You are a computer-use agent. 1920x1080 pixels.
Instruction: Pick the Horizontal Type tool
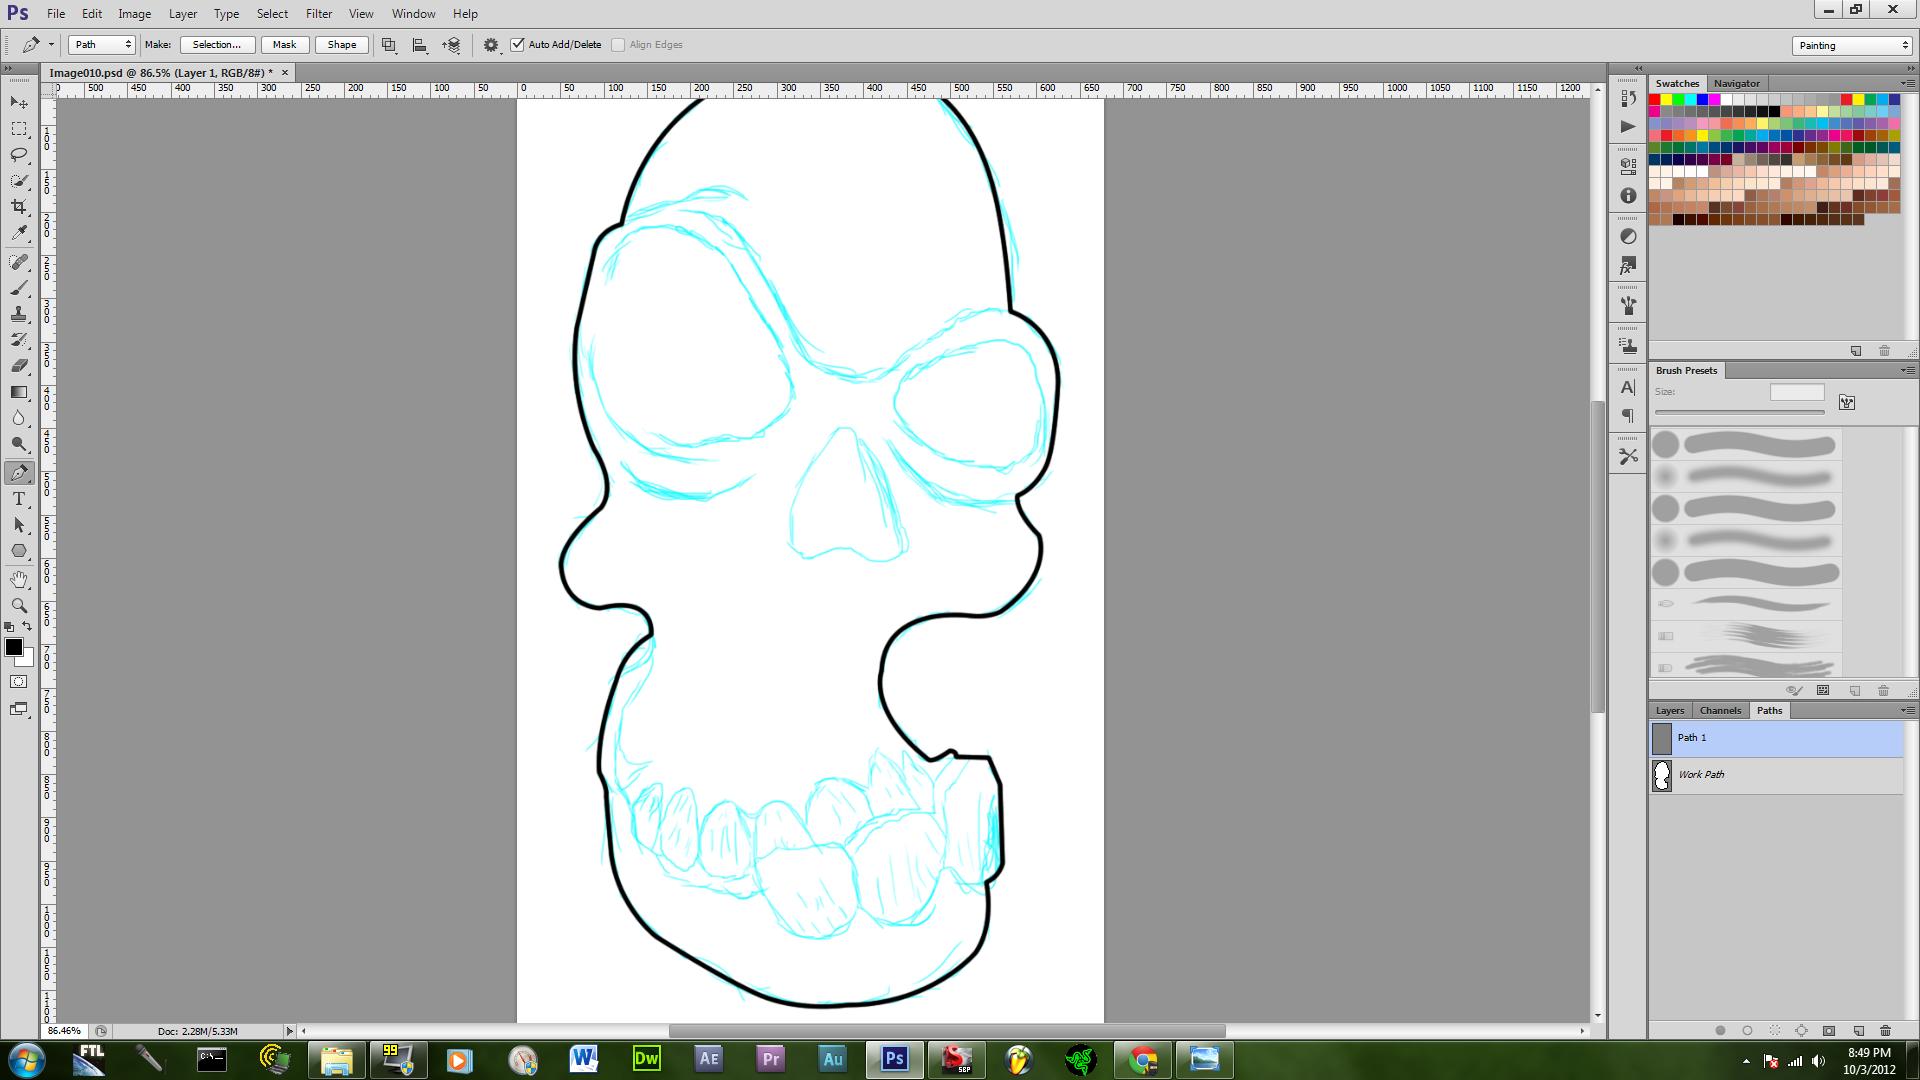[x=19, y=499]
